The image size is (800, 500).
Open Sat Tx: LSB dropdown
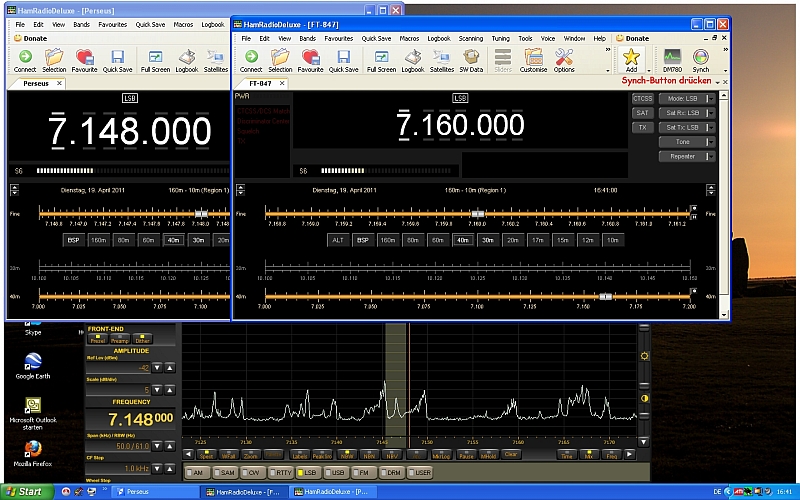click(x=687, y=127)
